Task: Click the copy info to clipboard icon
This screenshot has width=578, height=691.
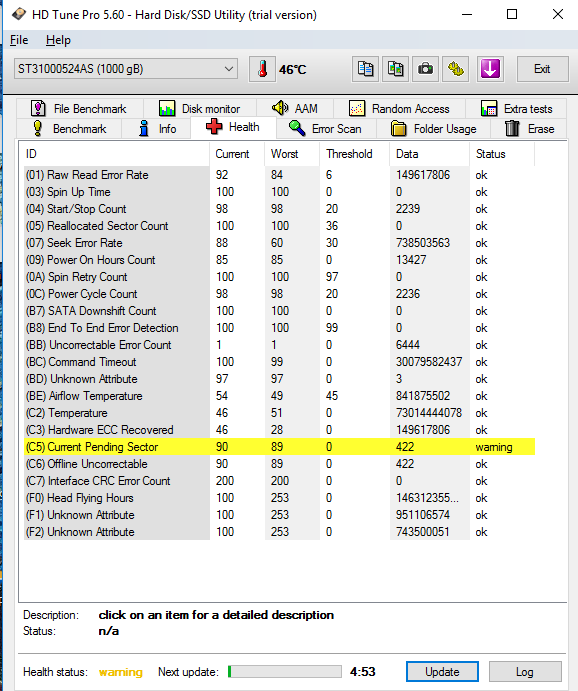Action: pos(365,69)
